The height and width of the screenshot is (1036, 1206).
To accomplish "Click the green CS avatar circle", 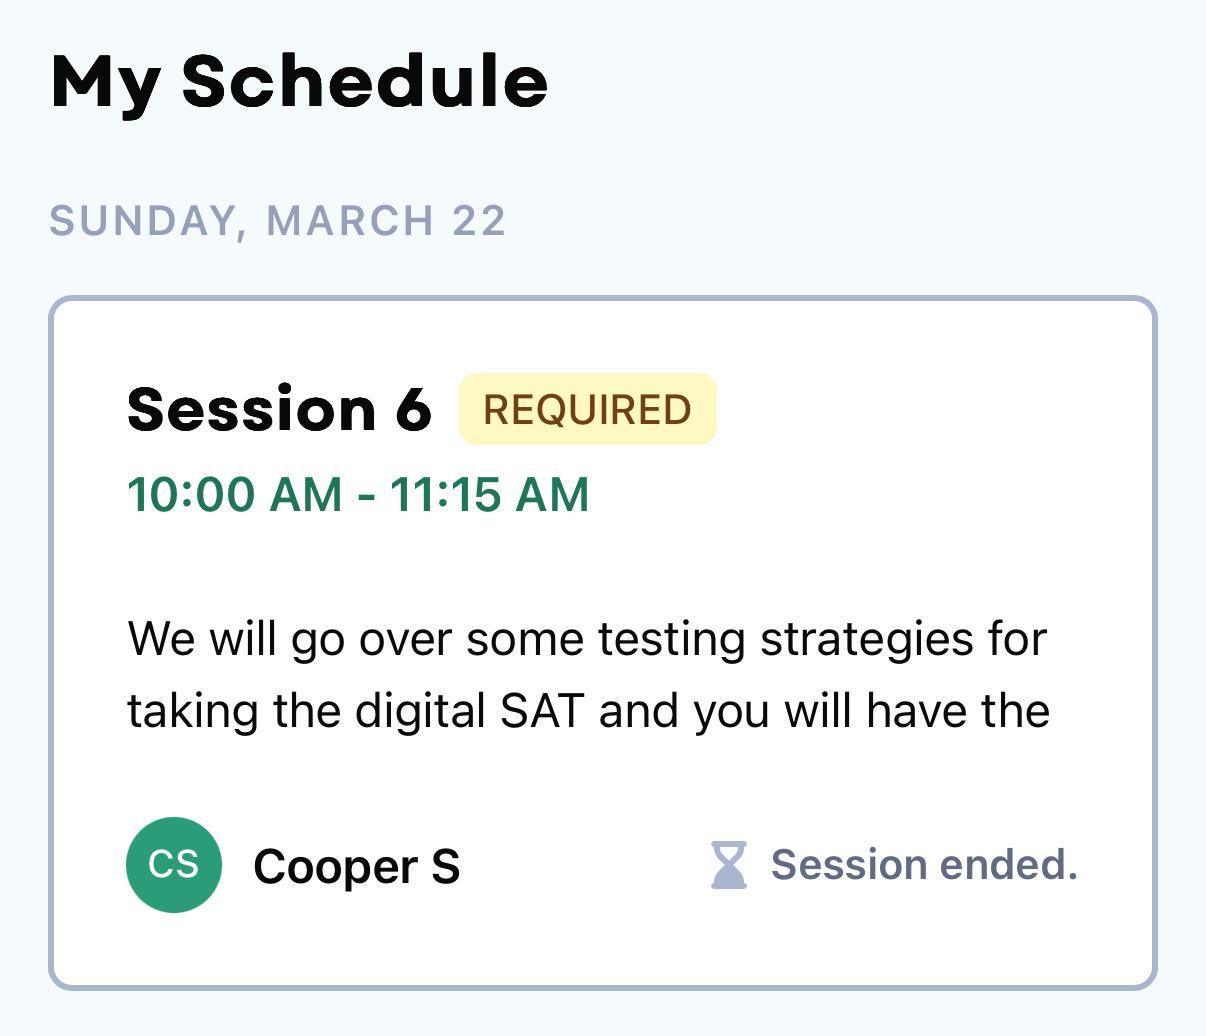I will pyautogui.click(x=174, y=865).
